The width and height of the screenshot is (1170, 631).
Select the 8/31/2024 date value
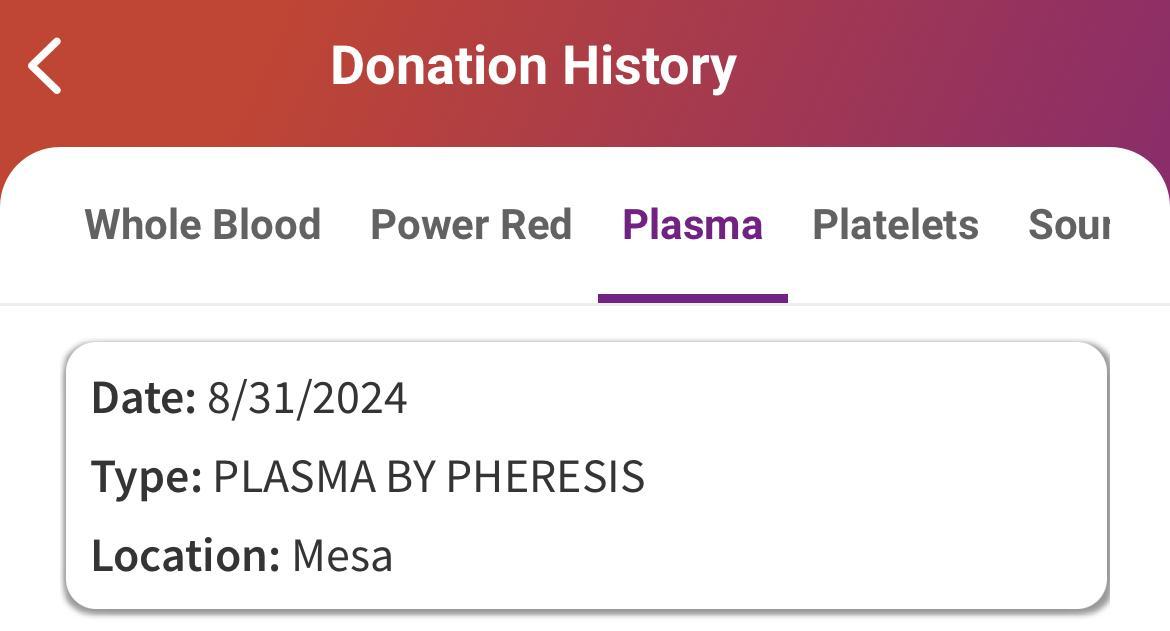coord(307,398)
